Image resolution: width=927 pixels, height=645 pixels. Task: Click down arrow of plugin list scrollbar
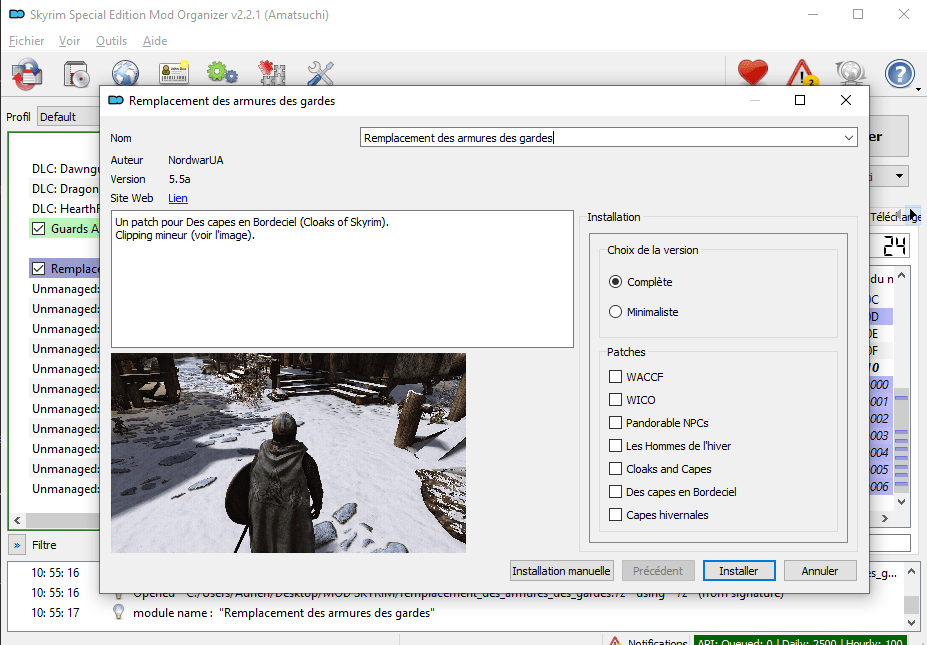pos(902,501)
